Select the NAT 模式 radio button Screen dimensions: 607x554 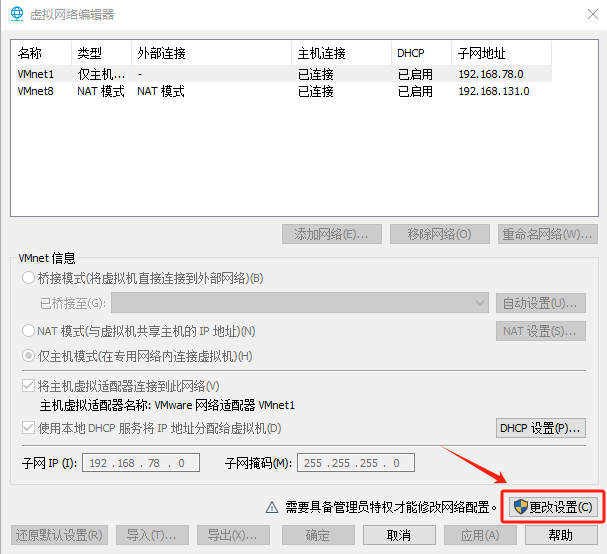pos(28,331)
